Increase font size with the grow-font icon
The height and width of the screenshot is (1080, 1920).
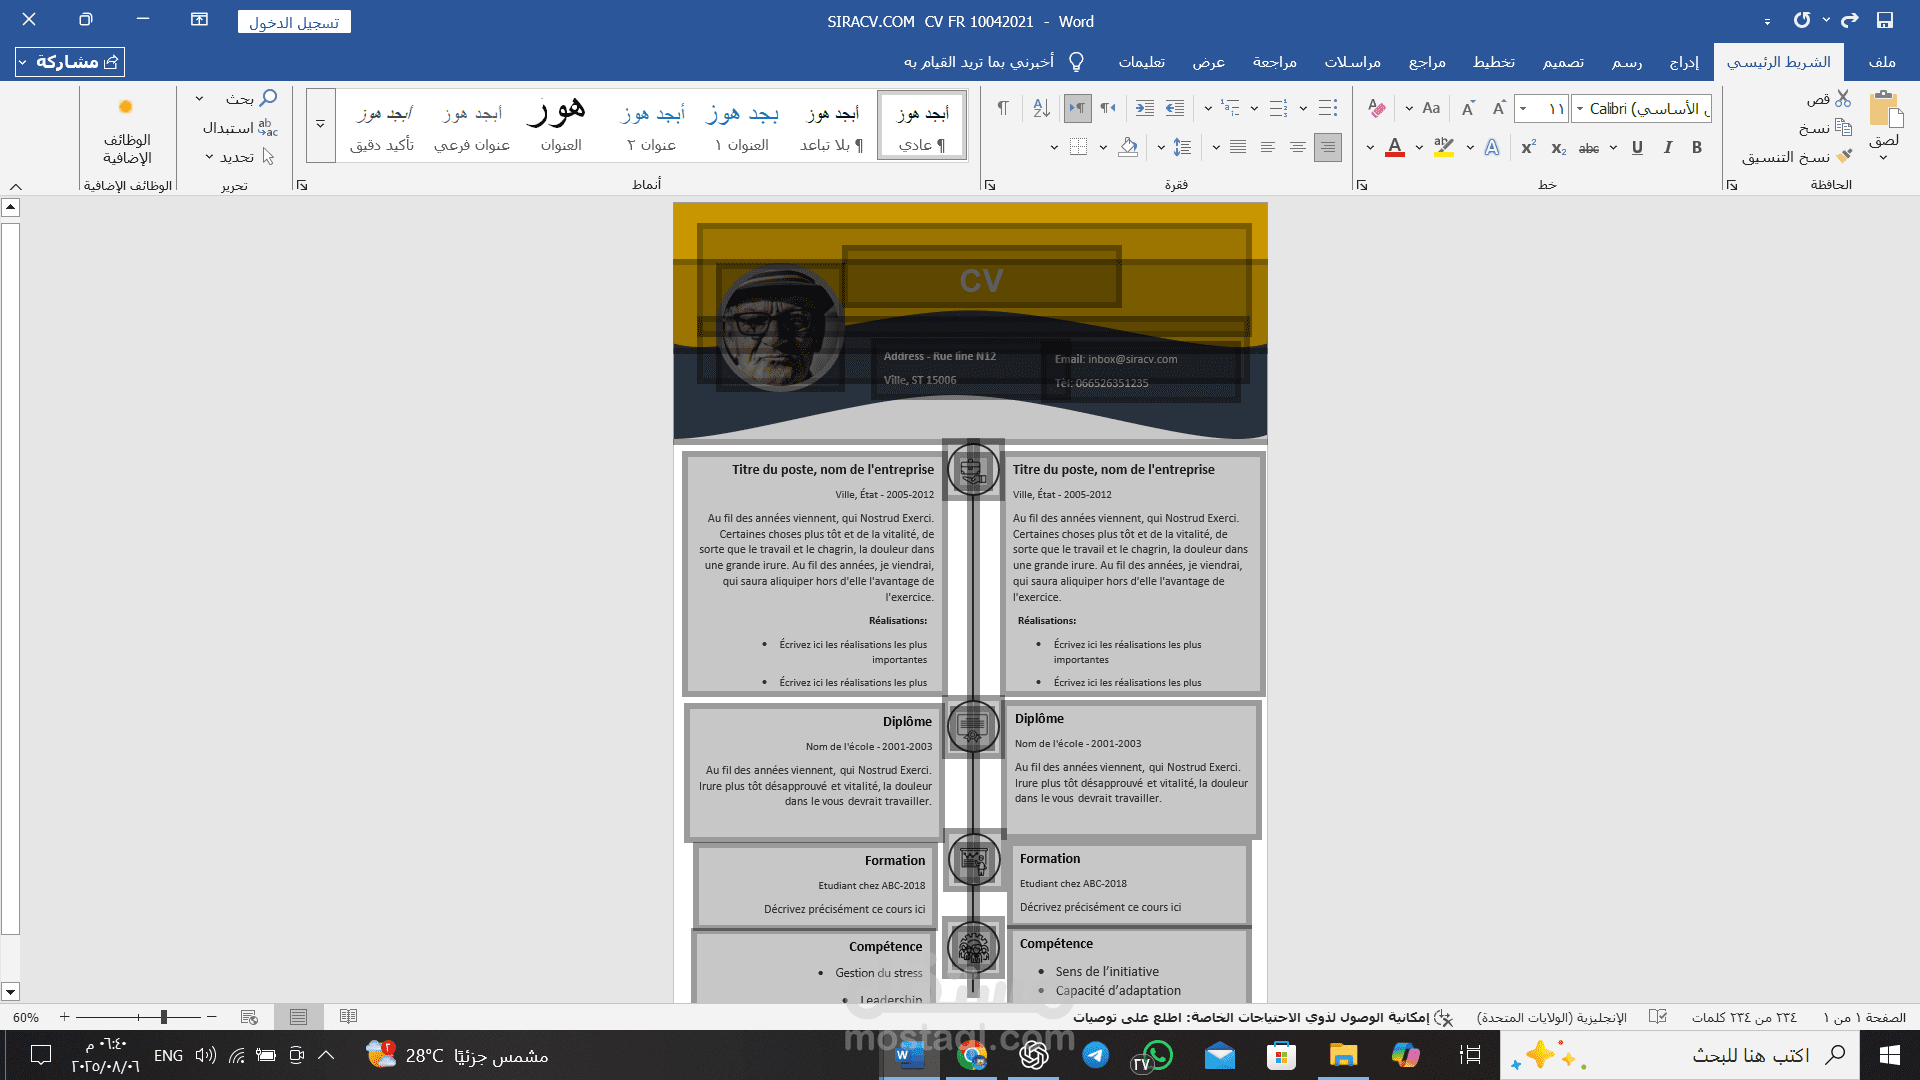[1498, 108]
